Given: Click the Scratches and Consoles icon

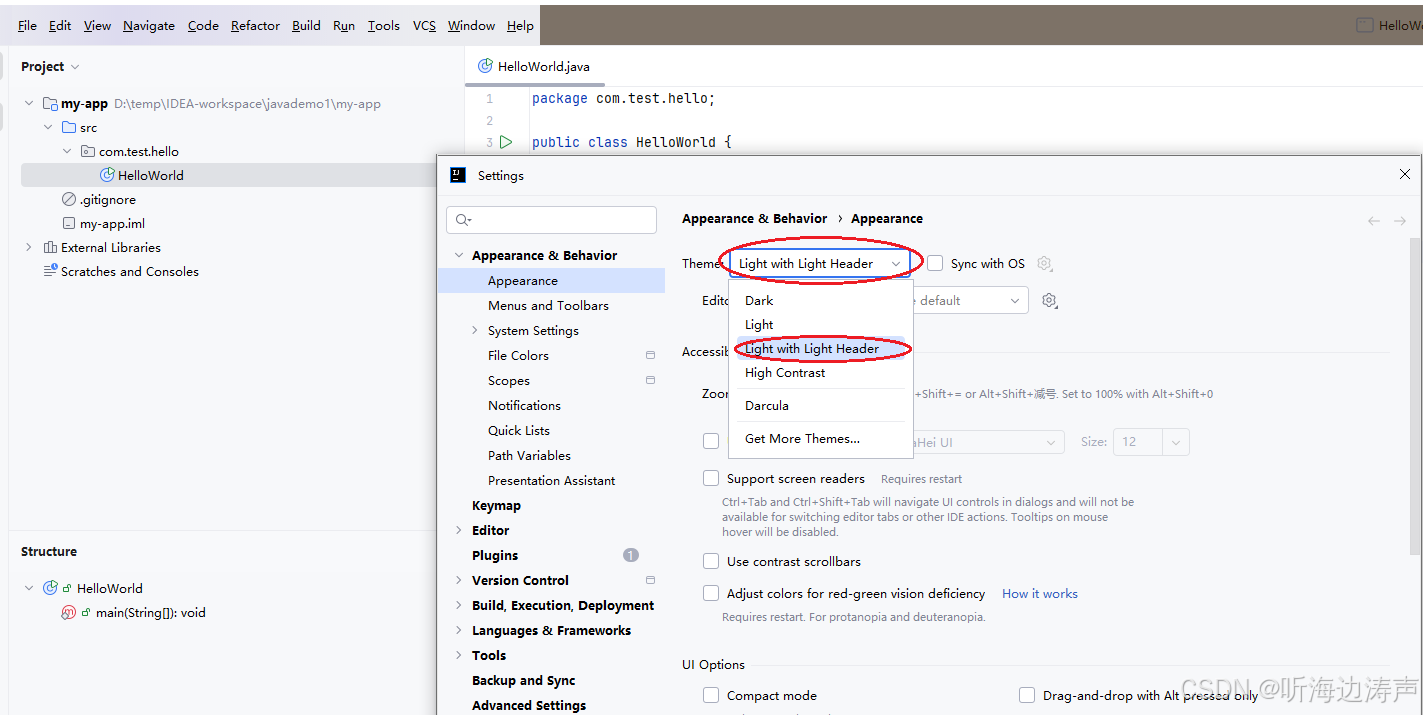Looking at the screenshot, I should tap(50, 271).
